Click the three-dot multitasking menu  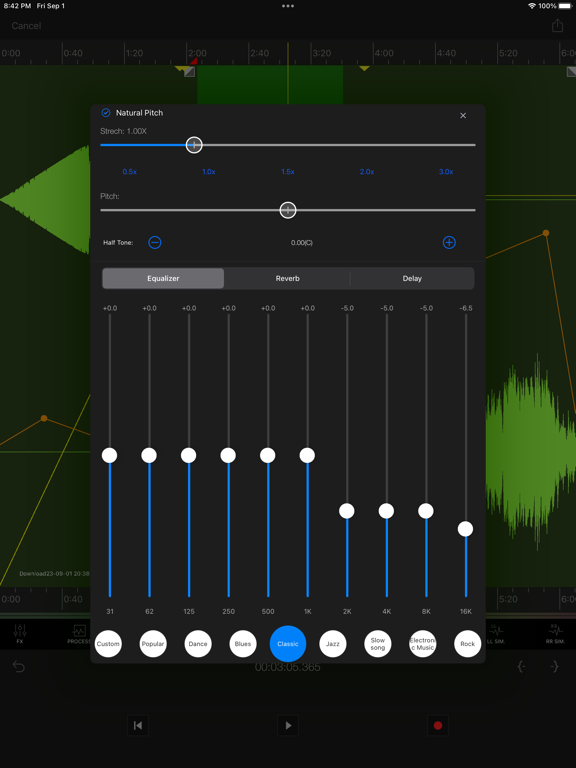288,6
